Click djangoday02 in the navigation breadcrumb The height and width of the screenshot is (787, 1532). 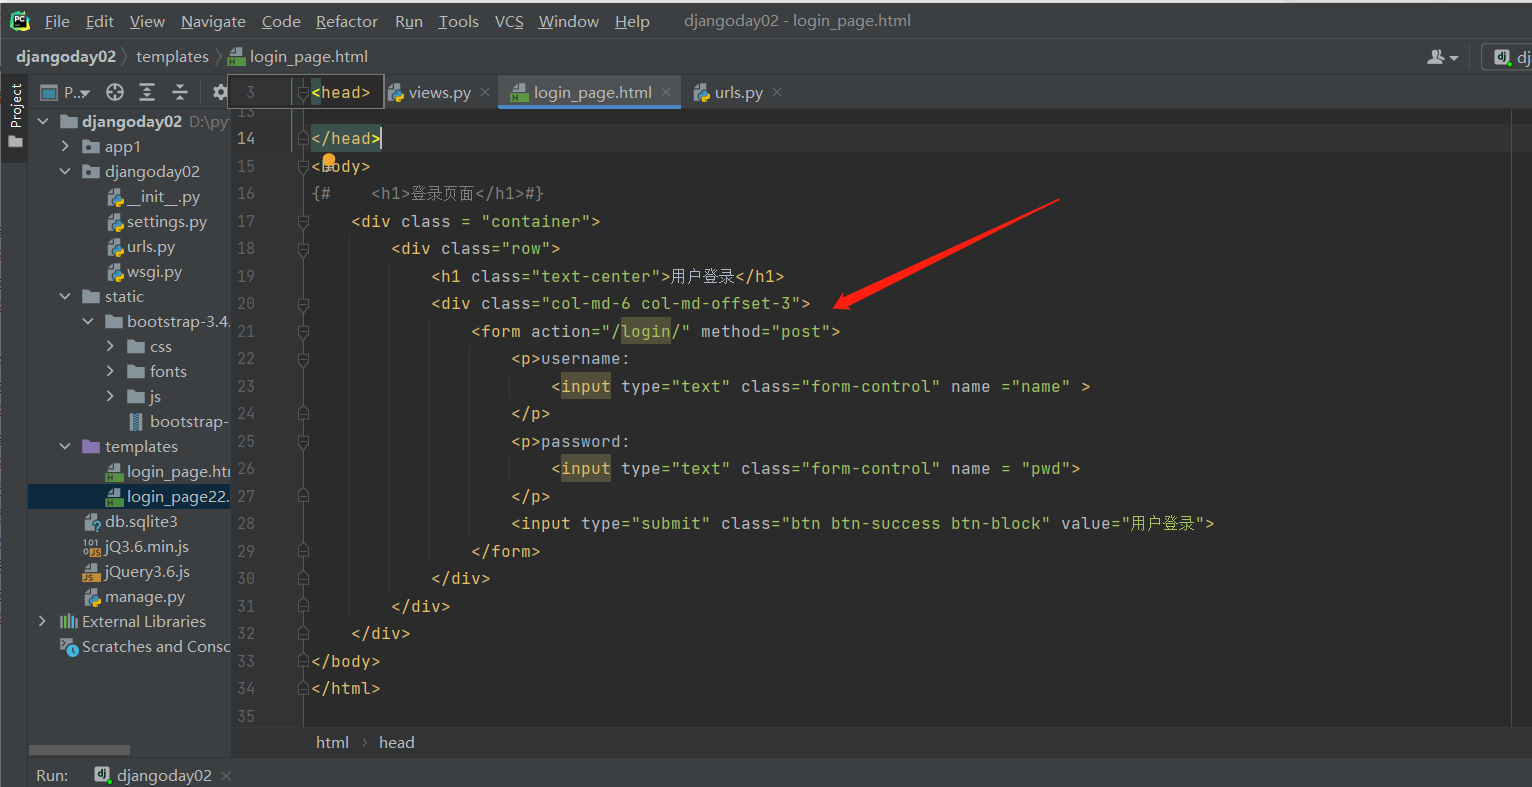(66, 57)
